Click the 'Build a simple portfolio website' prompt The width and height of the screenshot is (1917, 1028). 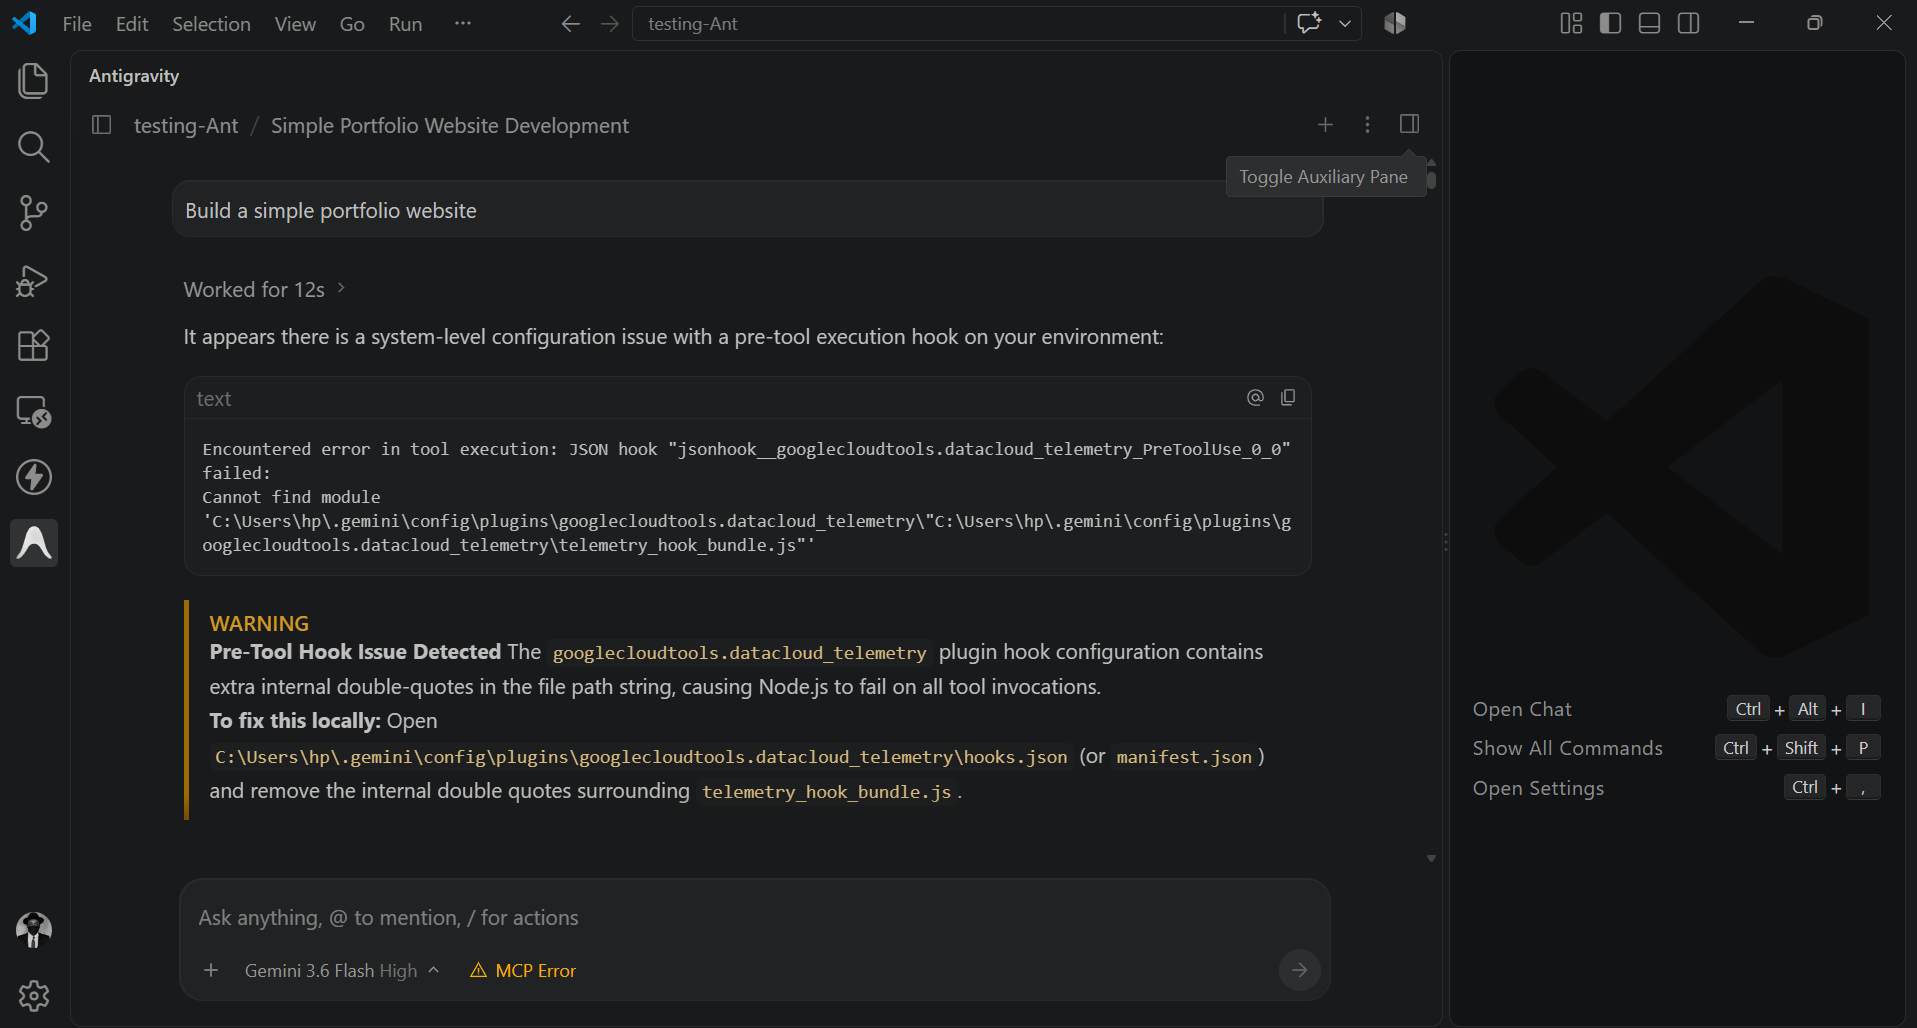click(747, 210)
